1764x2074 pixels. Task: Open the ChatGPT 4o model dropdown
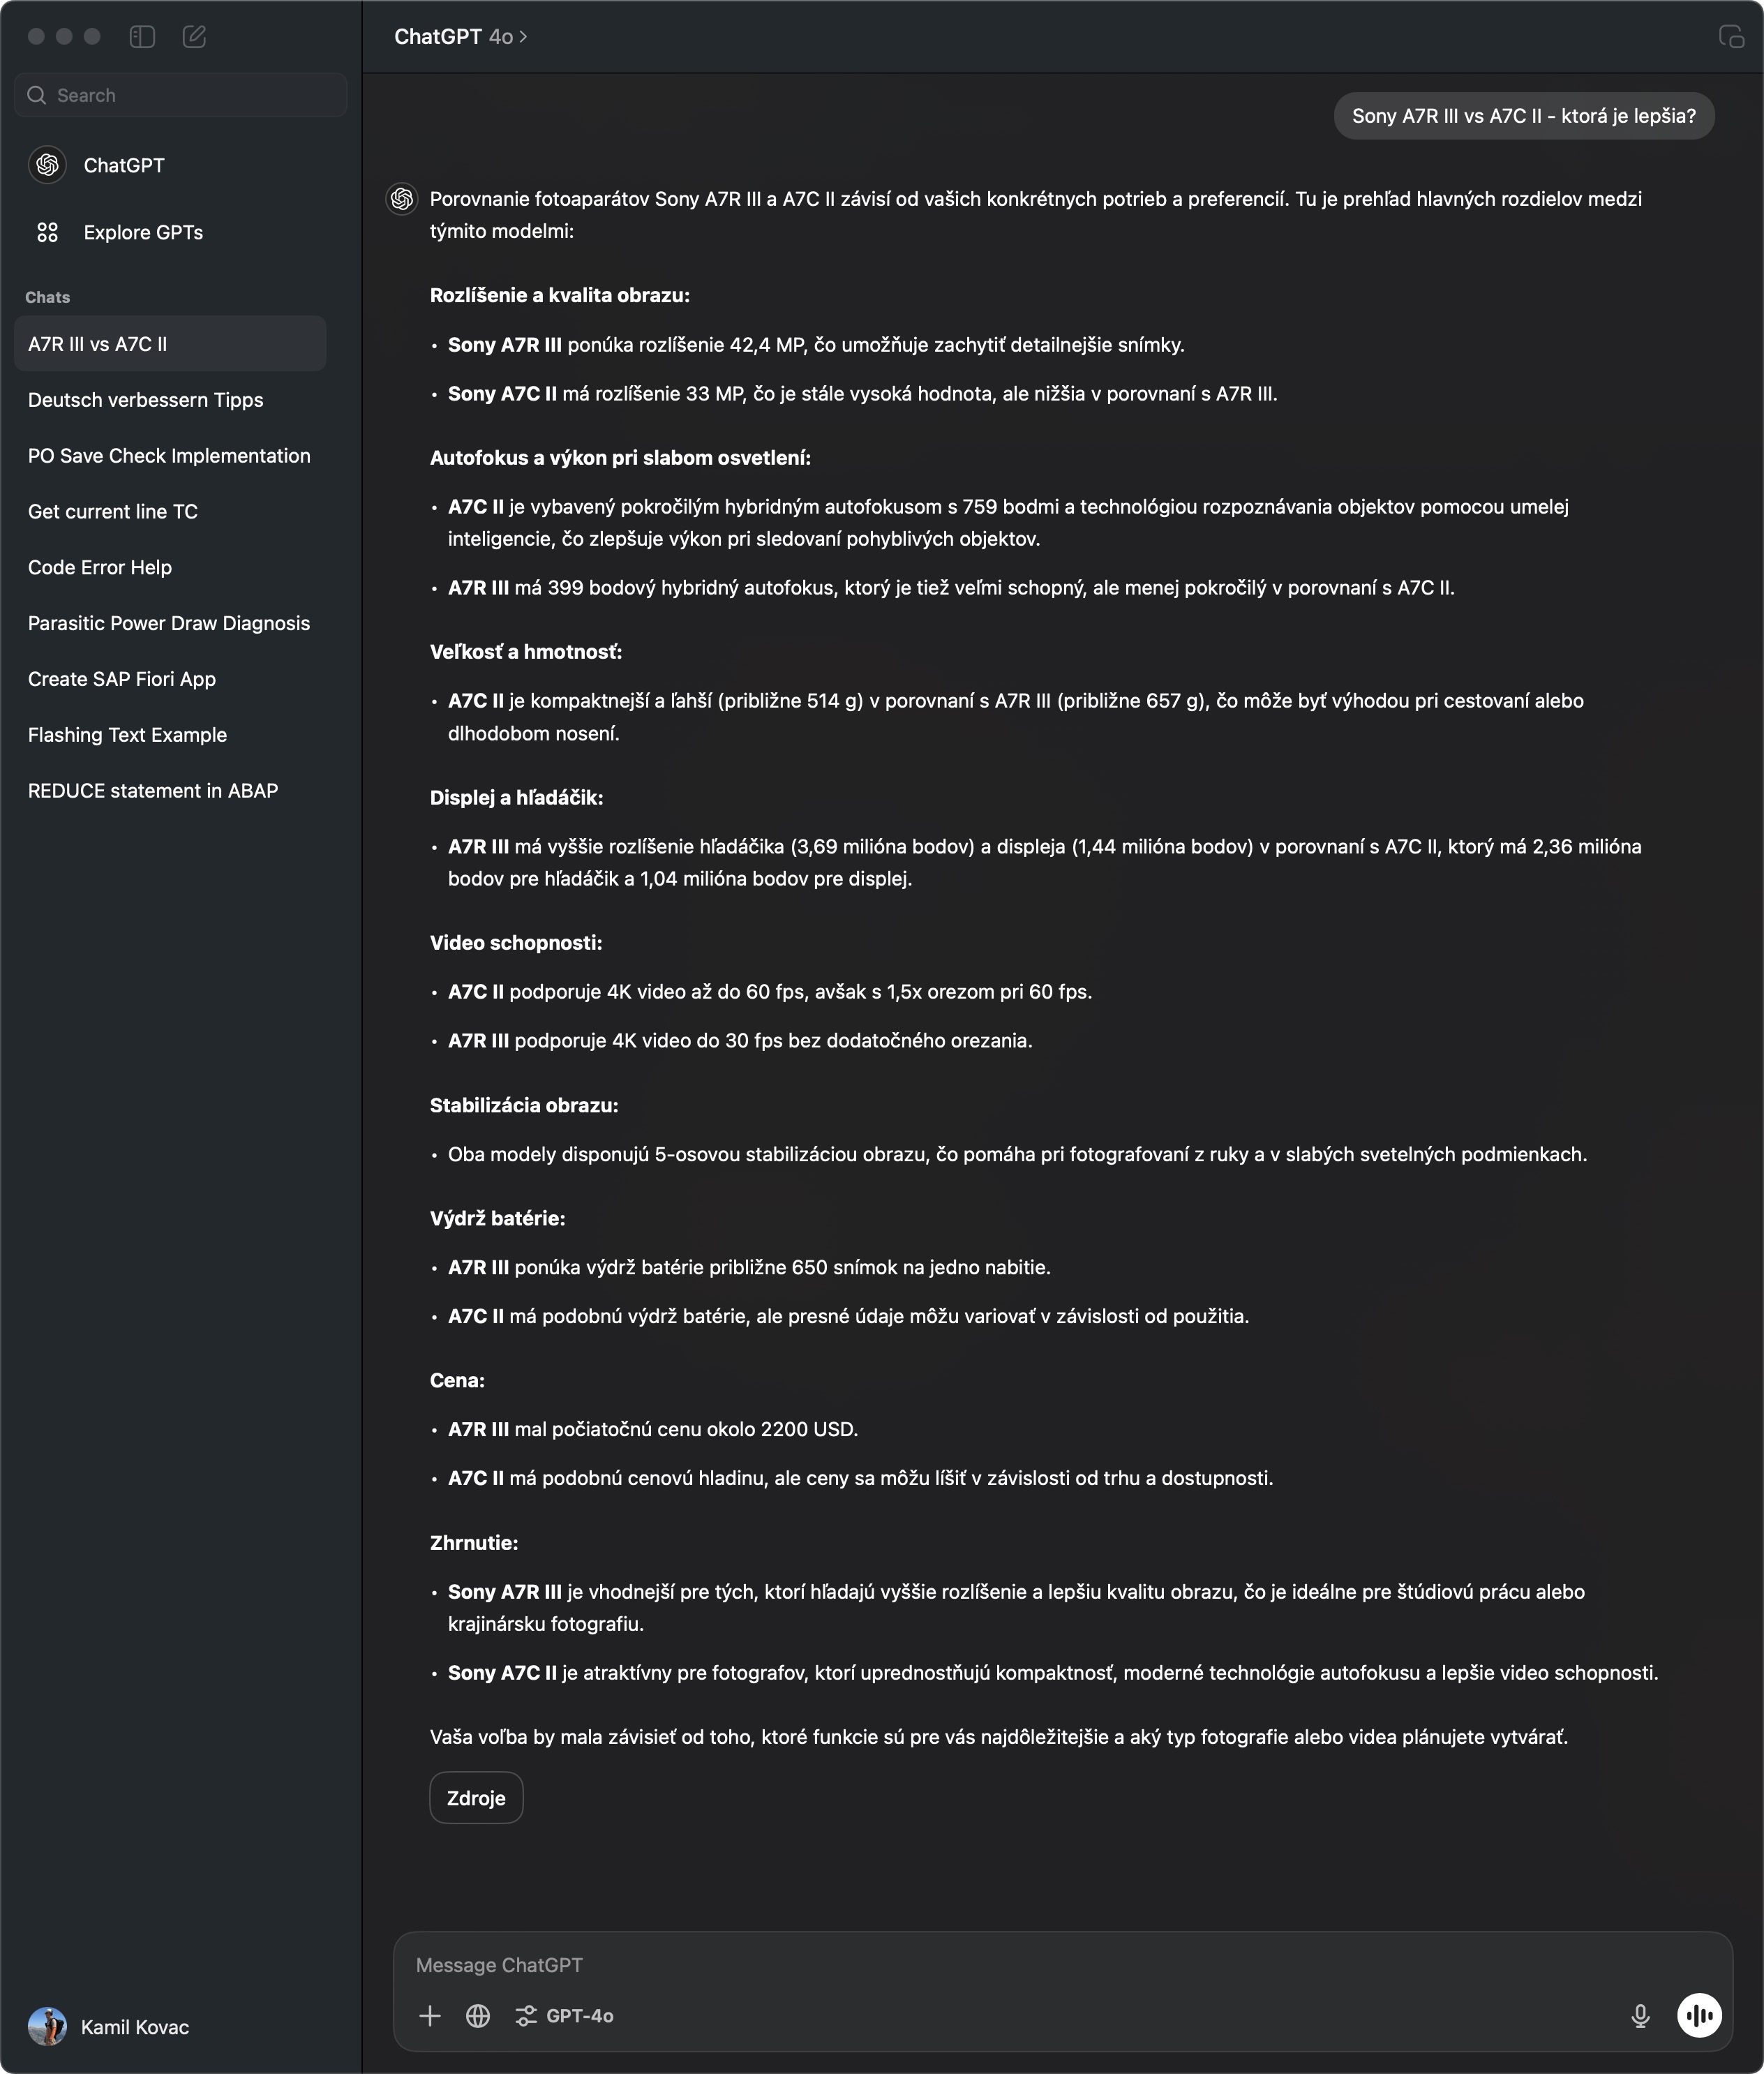(x=461, y=37)
